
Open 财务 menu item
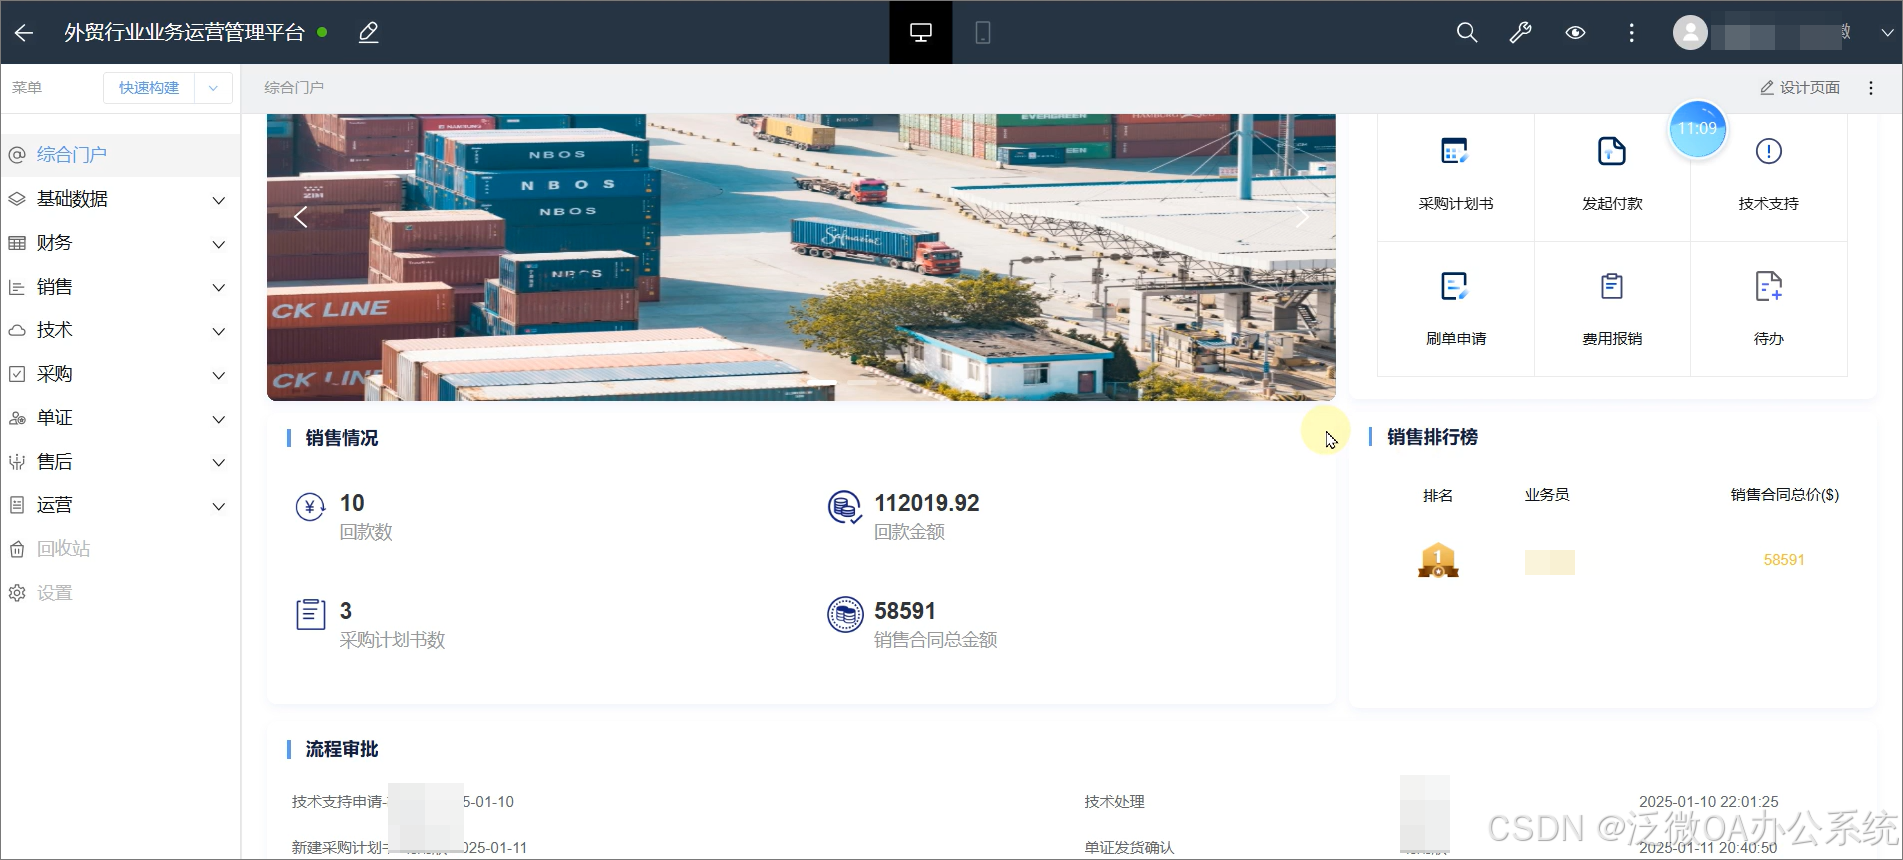(x=54, y=243)
